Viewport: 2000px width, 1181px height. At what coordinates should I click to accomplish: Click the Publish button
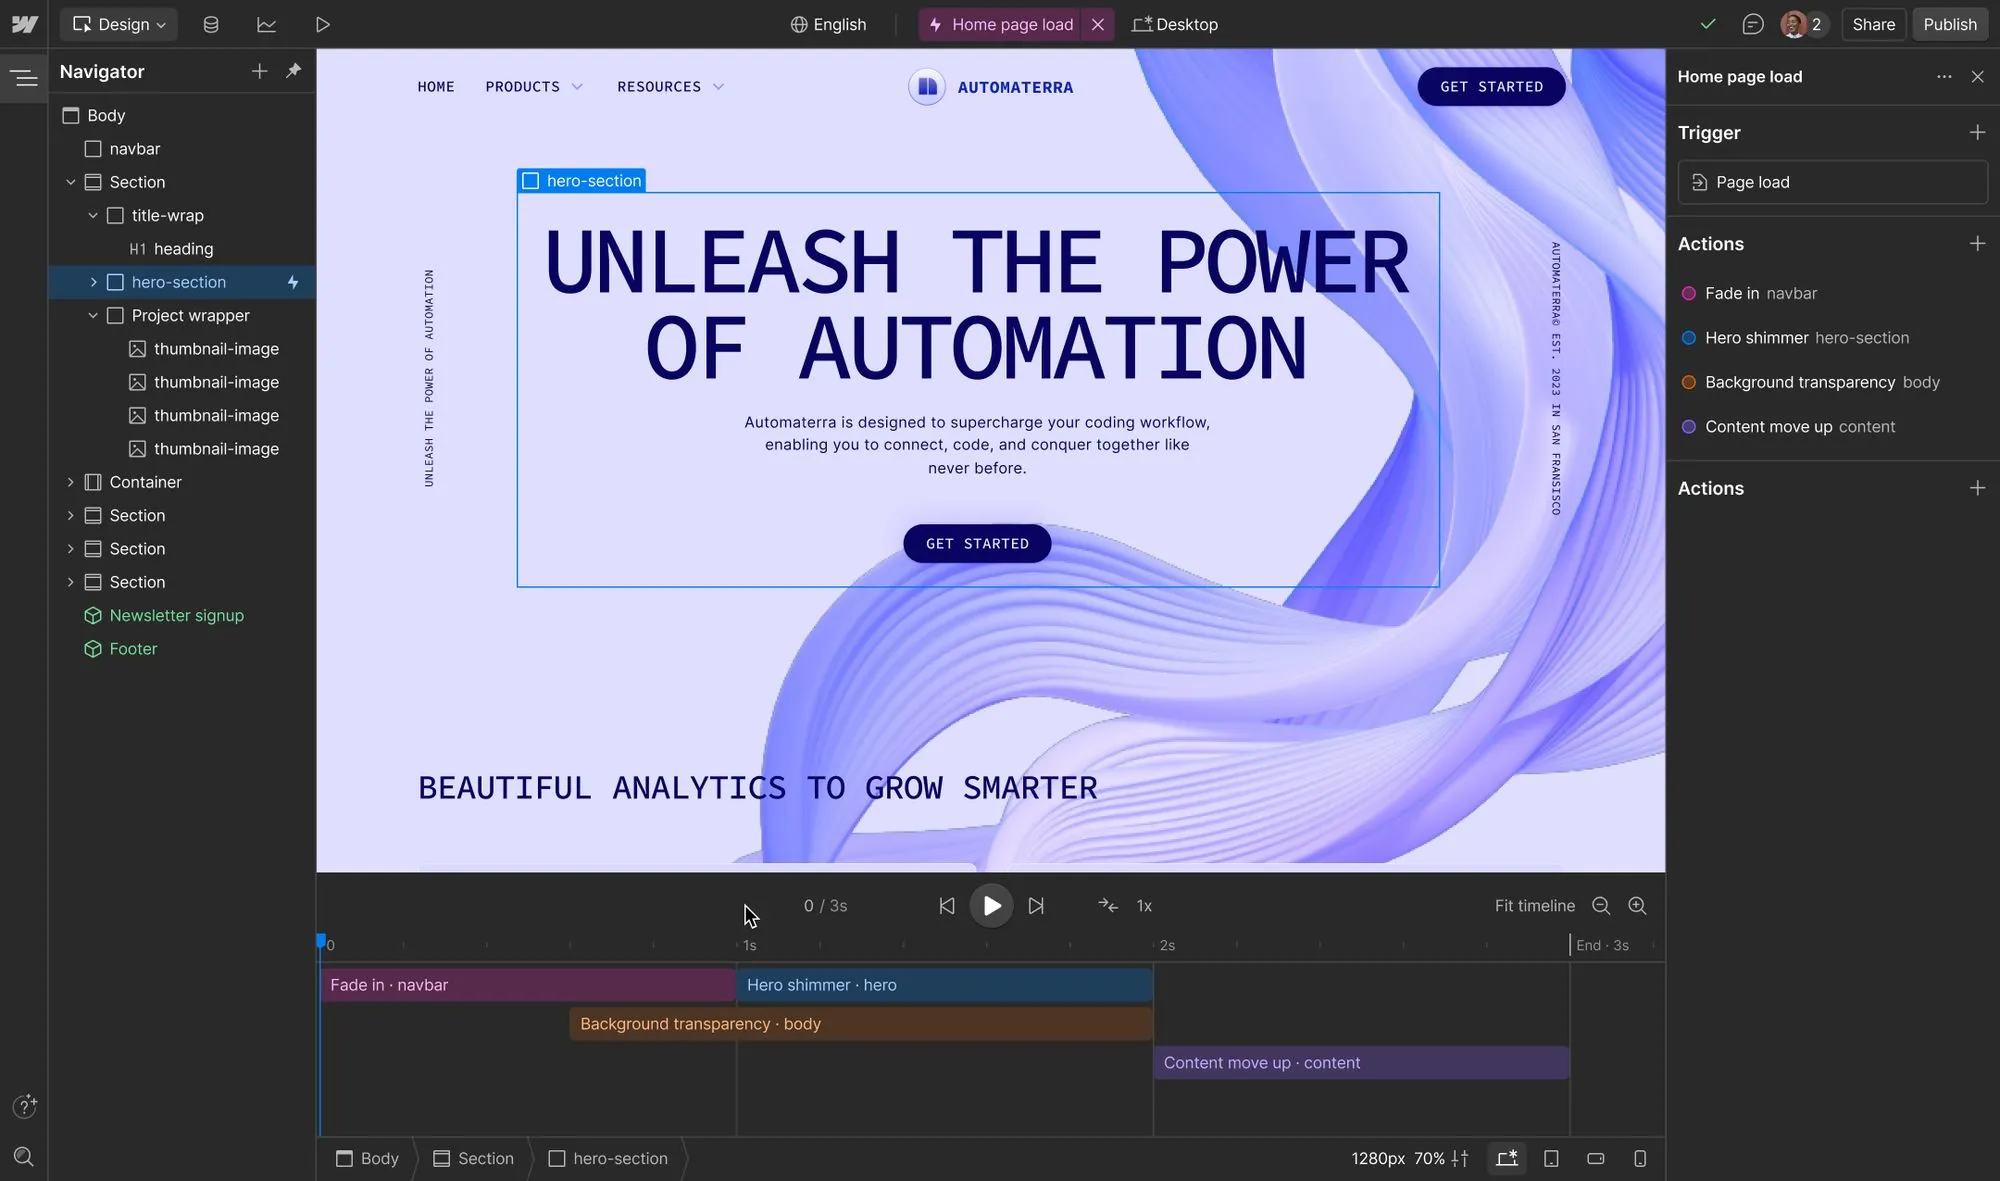(x=1949, y=24)
